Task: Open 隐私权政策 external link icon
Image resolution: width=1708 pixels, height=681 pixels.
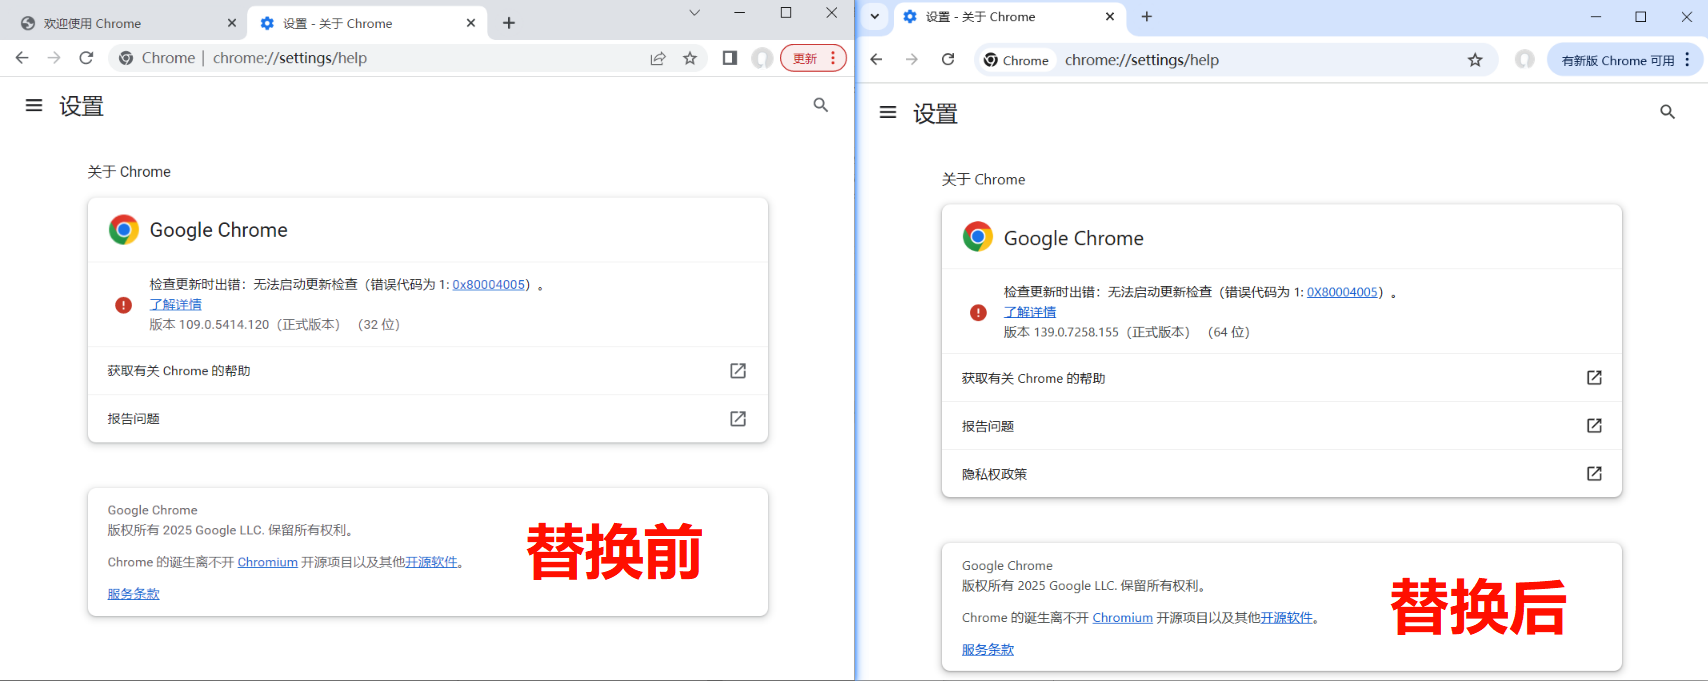Action: coord(1594,474)
